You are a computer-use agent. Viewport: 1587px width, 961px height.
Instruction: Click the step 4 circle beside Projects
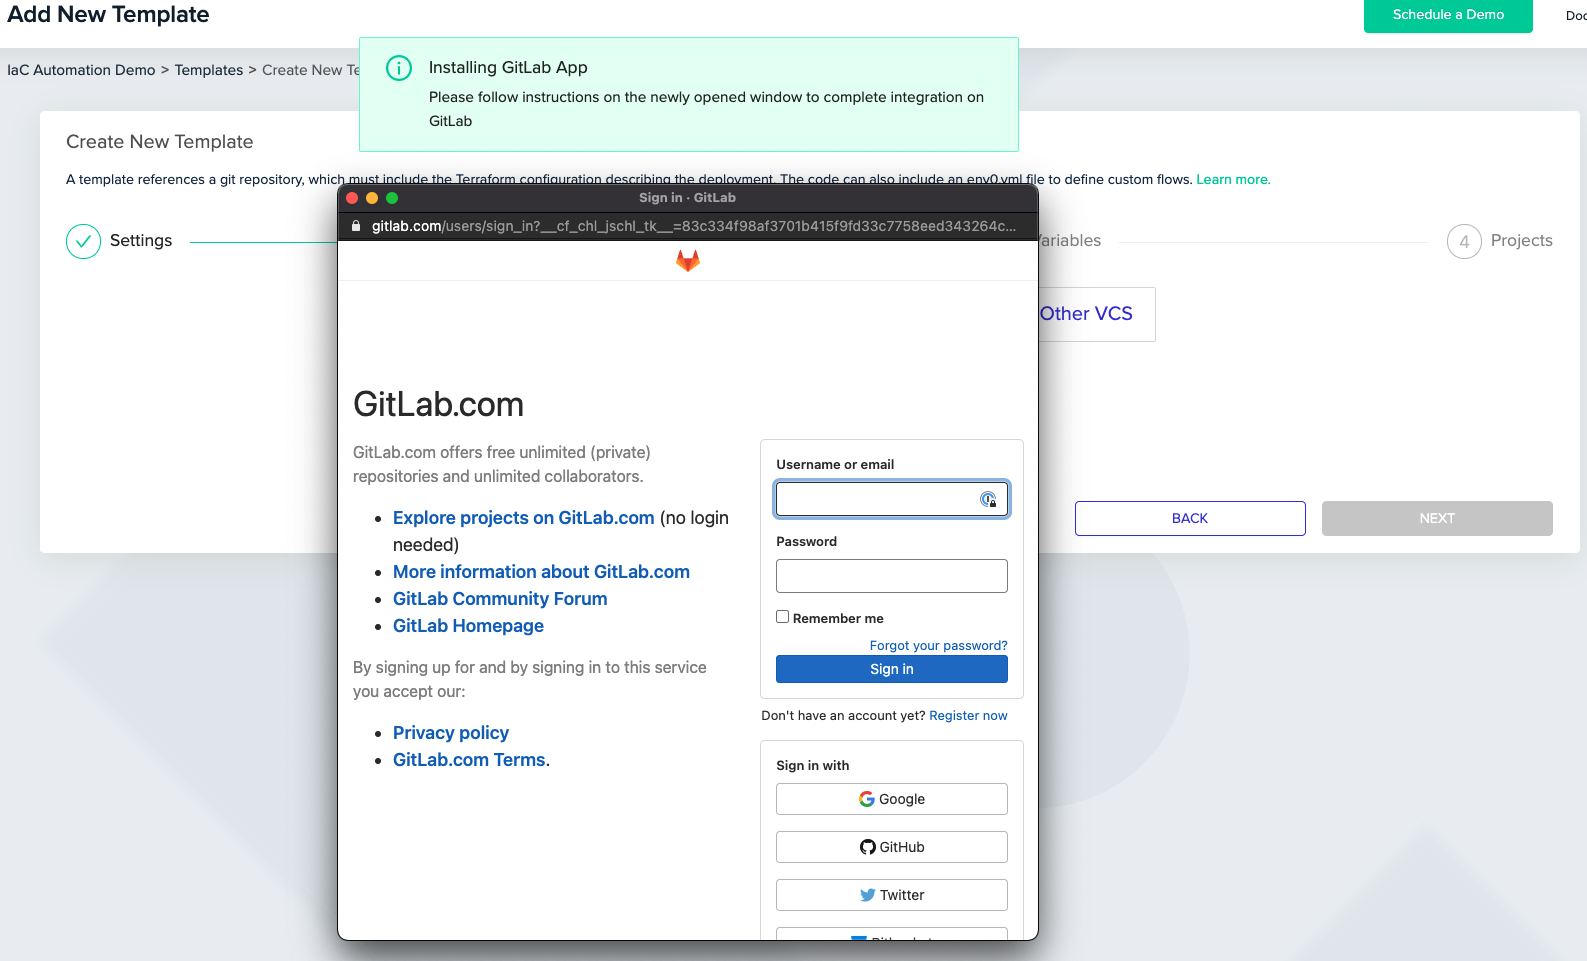point(1464,241)
